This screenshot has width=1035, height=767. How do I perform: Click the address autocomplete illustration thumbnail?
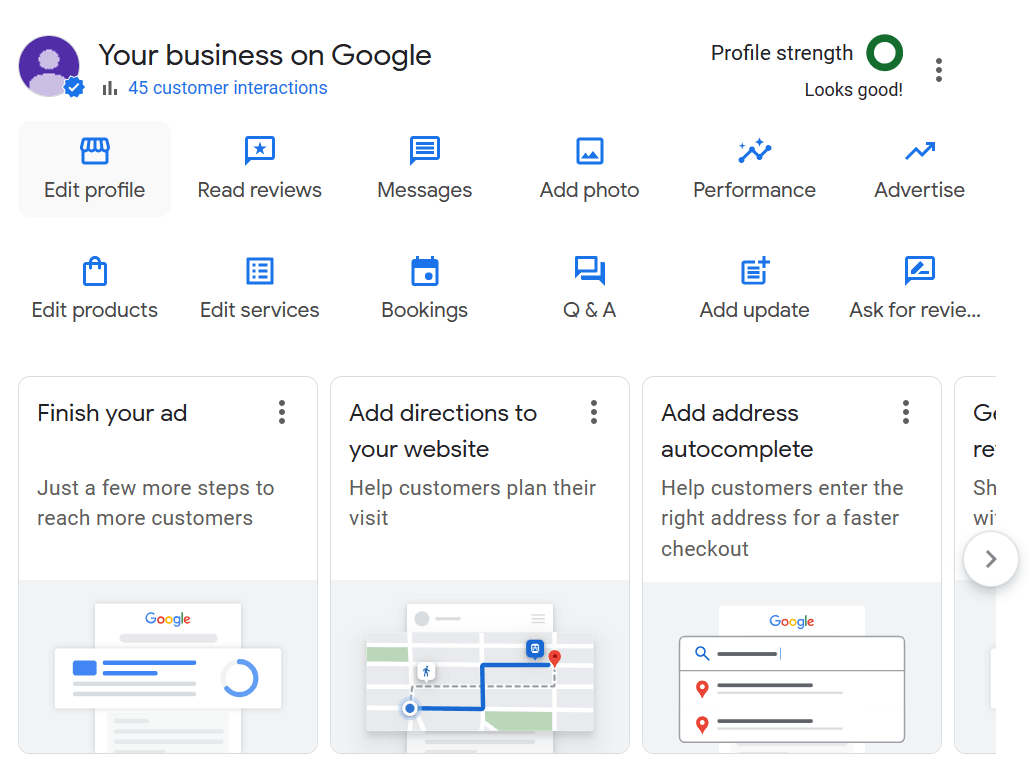point(791,667)
